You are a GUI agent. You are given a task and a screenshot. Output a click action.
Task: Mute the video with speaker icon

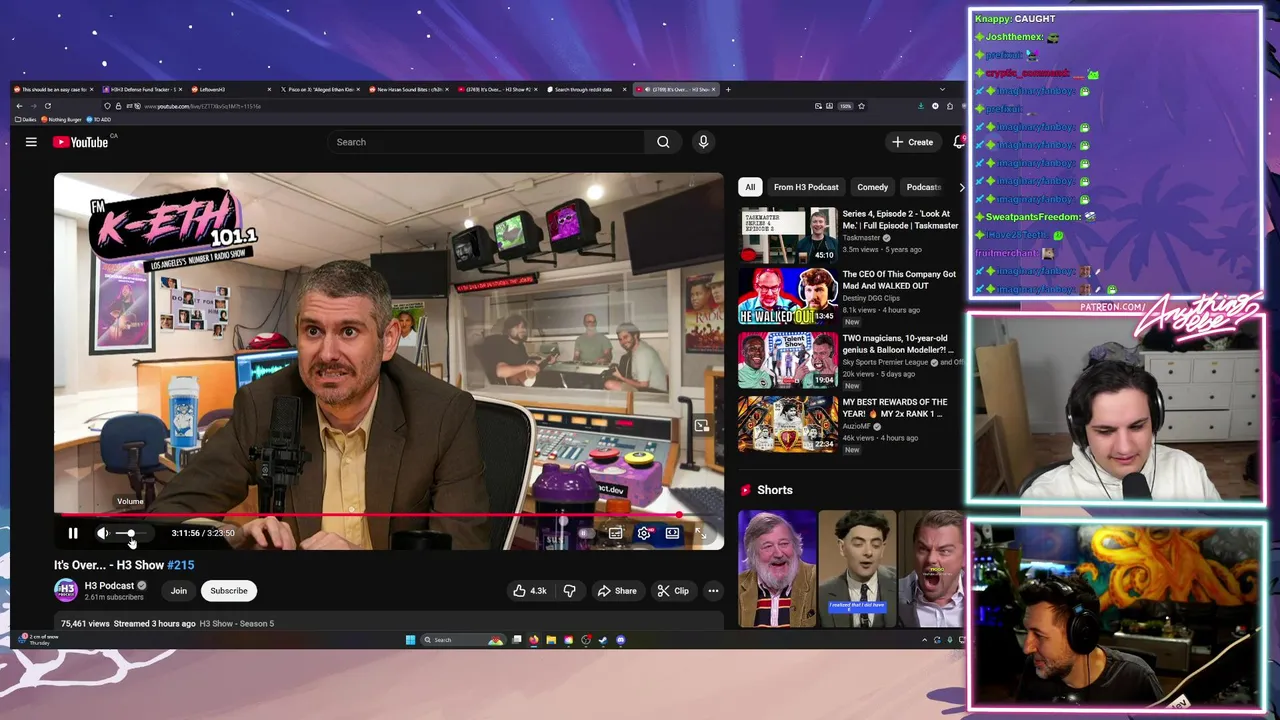pos(102,533)
